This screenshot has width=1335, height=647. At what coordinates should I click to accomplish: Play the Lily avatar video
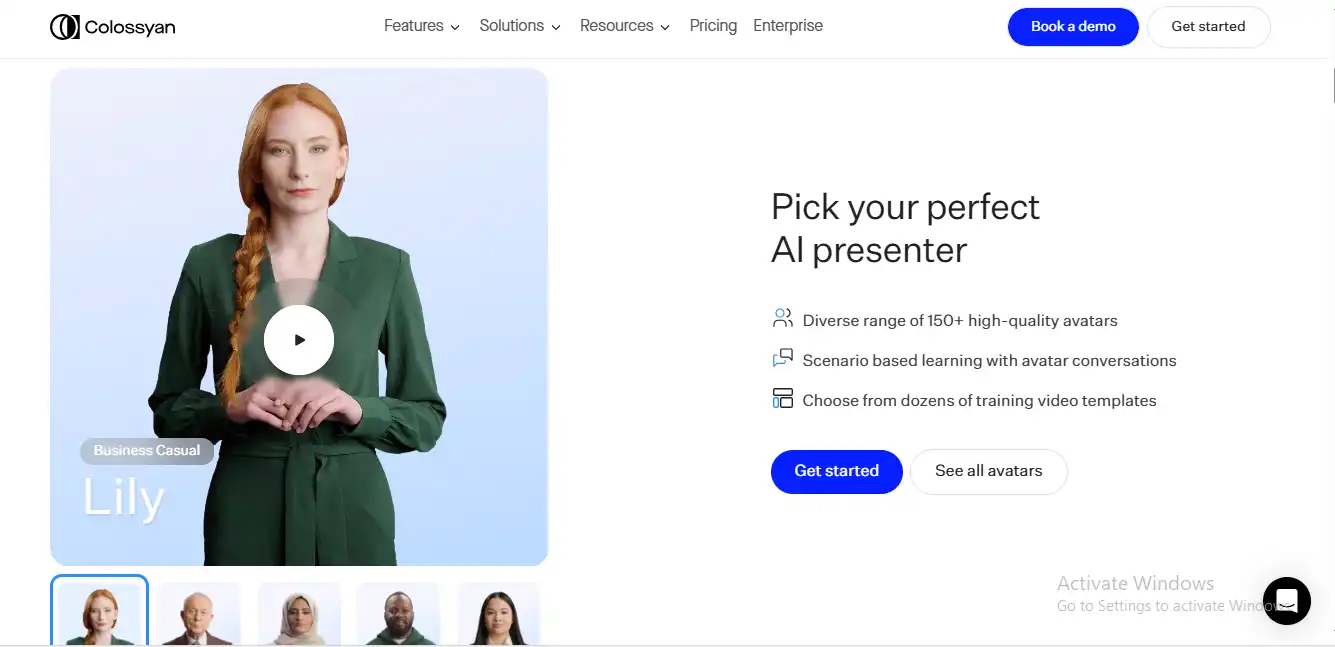[299, 340]
